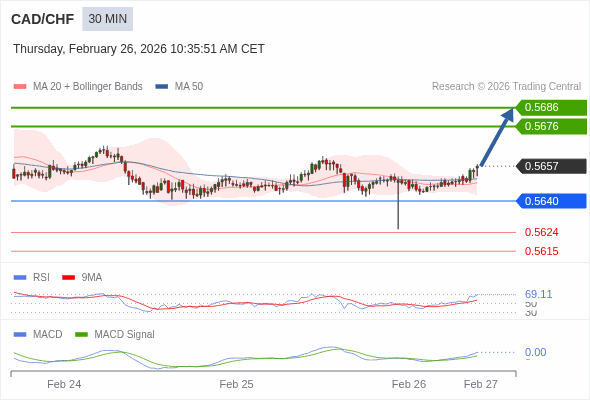590x400 pixels.
Task: Click the Feb 27 axis date label
Action: pyautogui.click(x=481, y=384)
